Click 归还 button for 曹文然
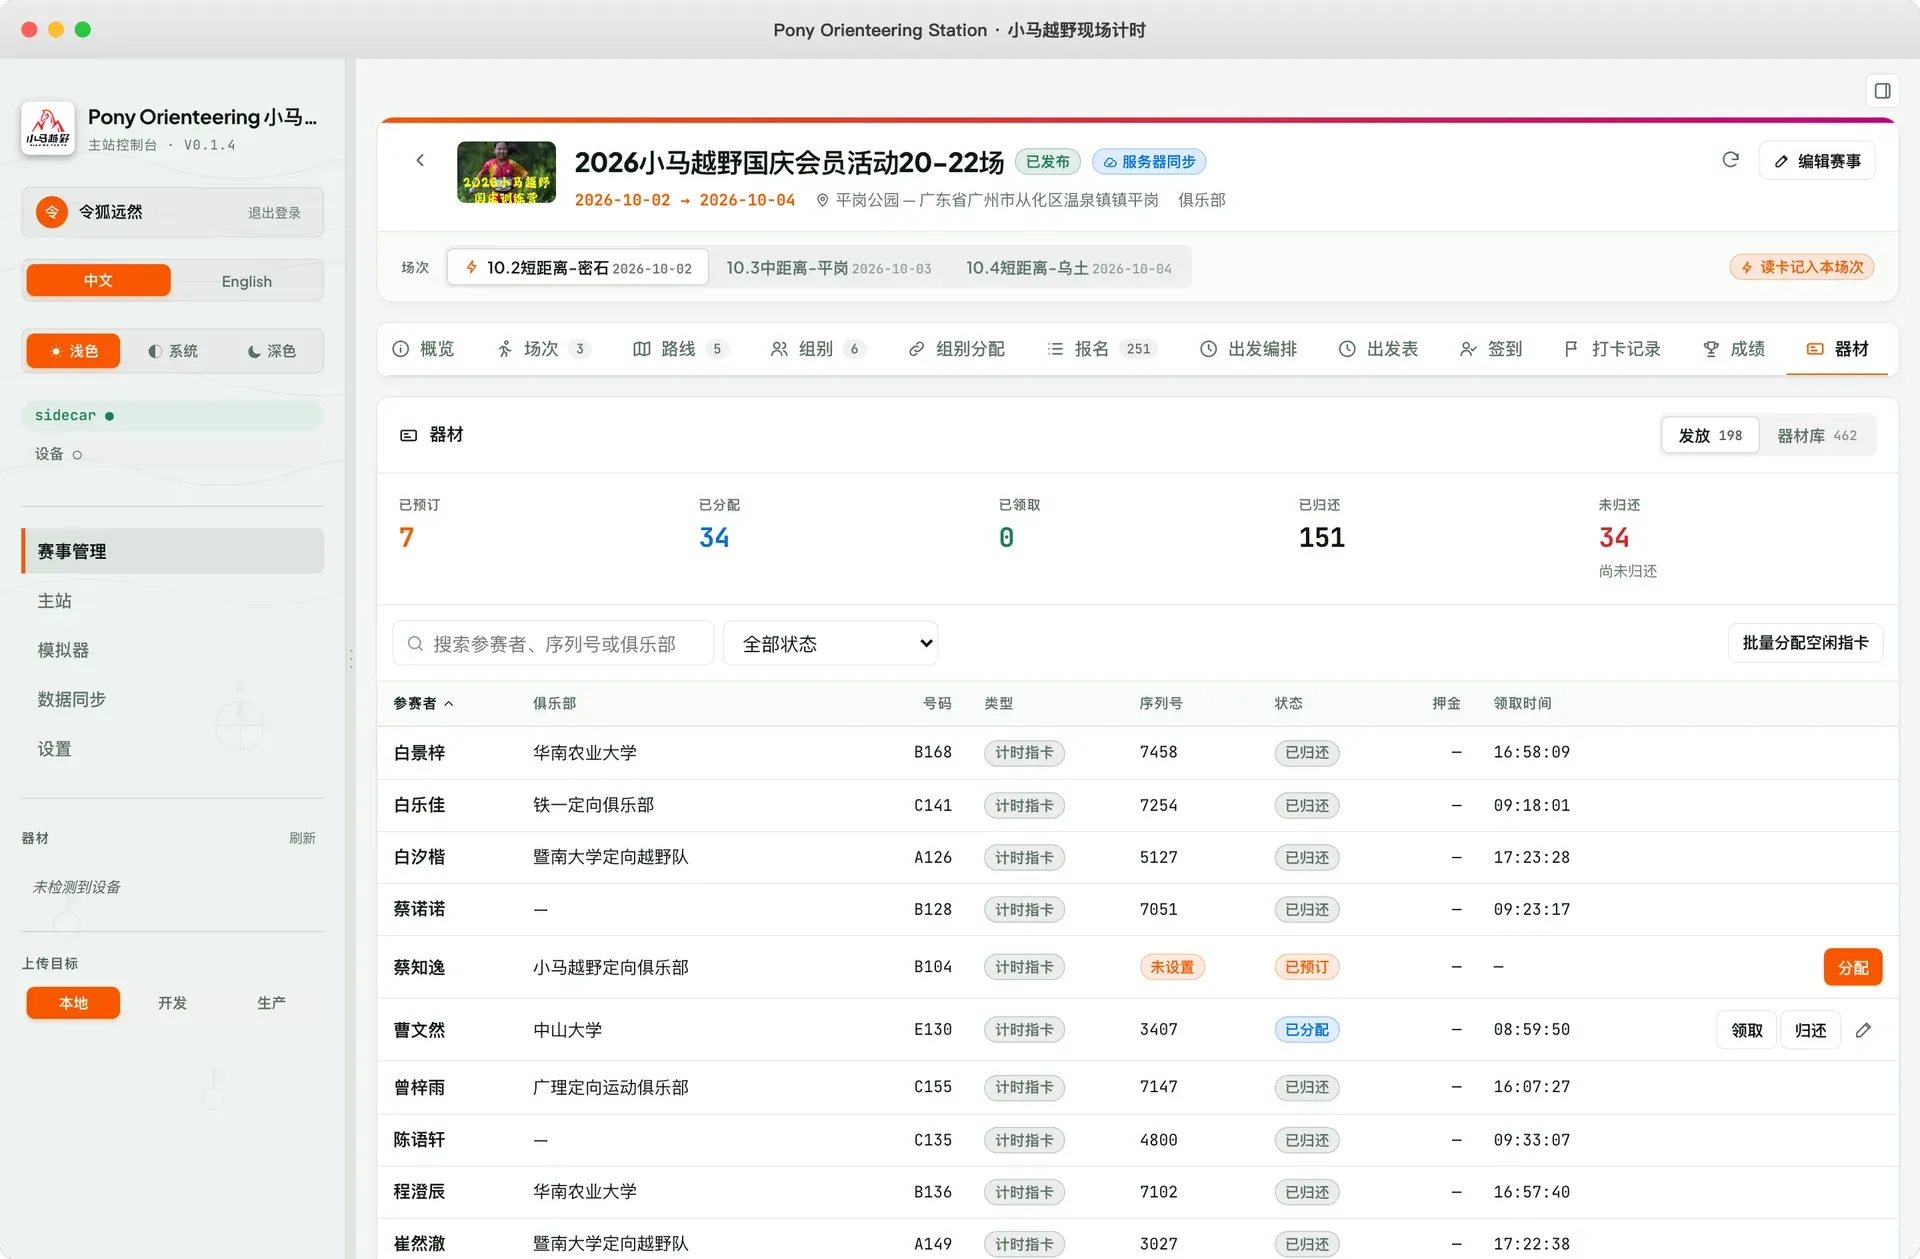This screenshot has width=1920, height=1259. [x=1810, y=1030]
